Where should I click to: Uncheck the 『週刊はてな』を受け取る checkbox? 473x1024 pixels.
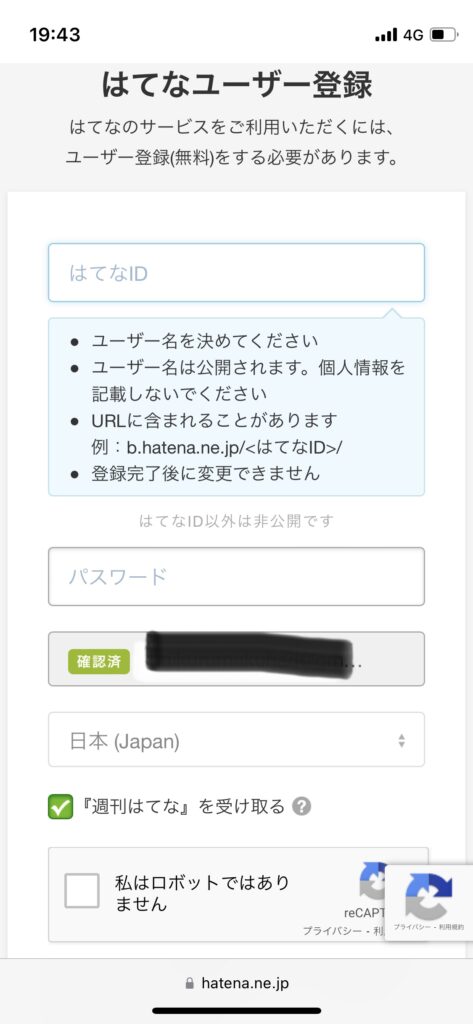coord(61,807)
